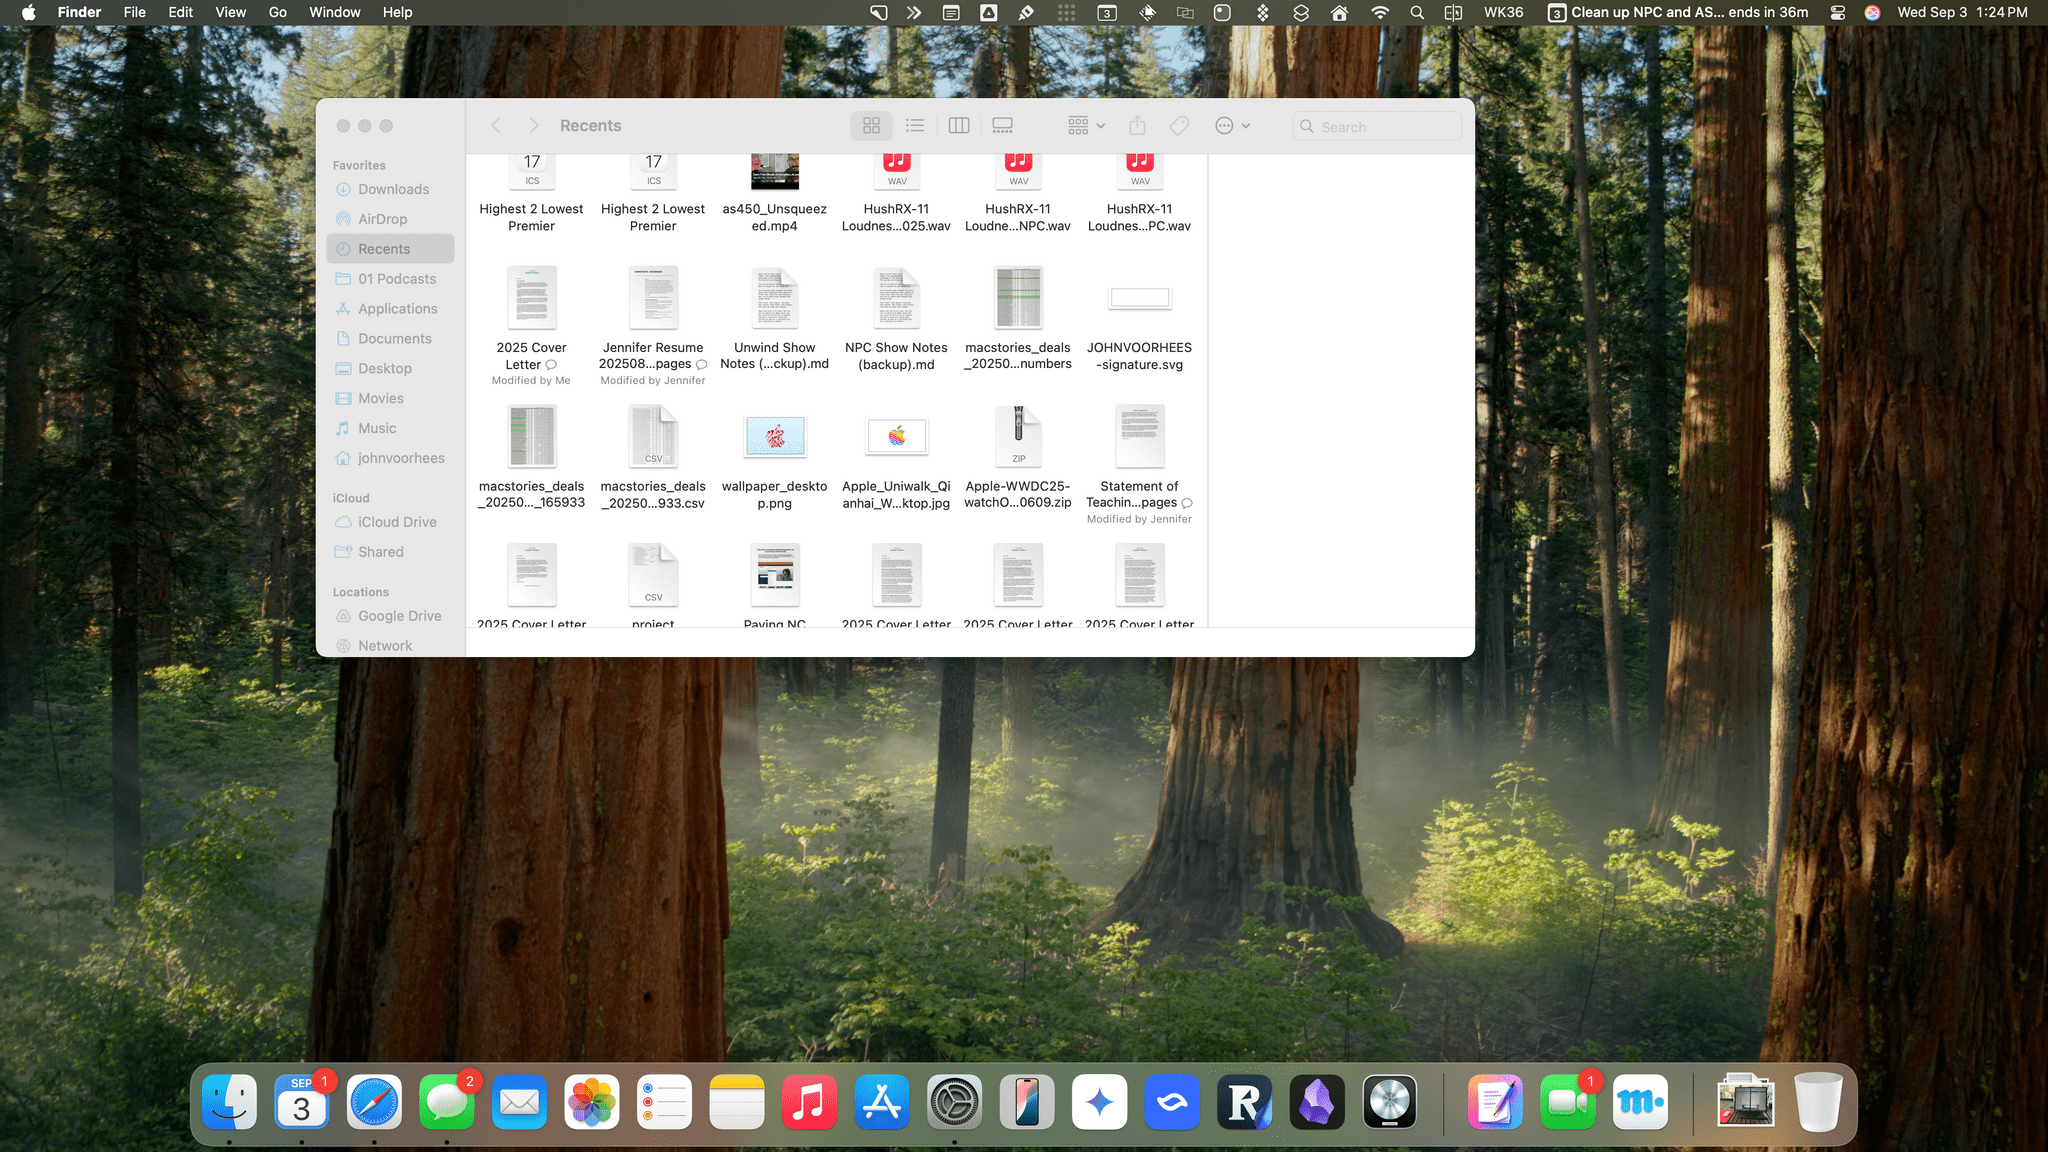Viewport: 2048px width, 1152px height.
Task: Open Music in the sidebar
Action: tap(390, 428)
